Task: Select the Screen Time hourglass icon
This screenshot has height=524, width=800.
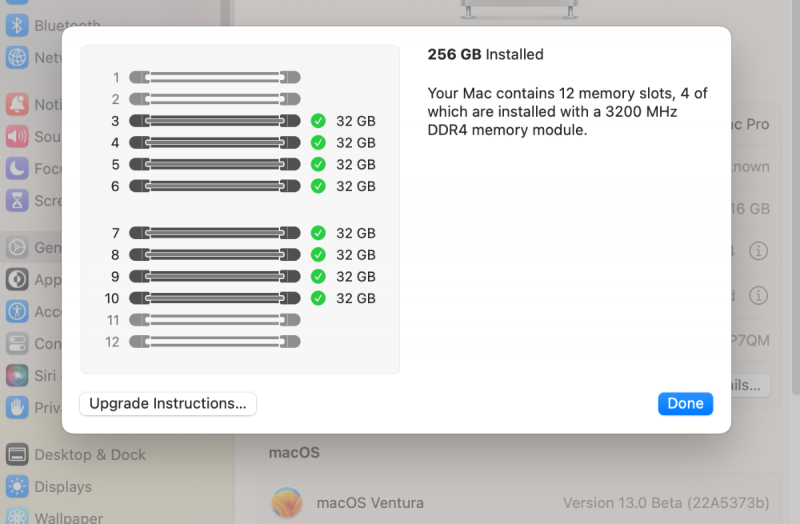Action: click(17, 200)
